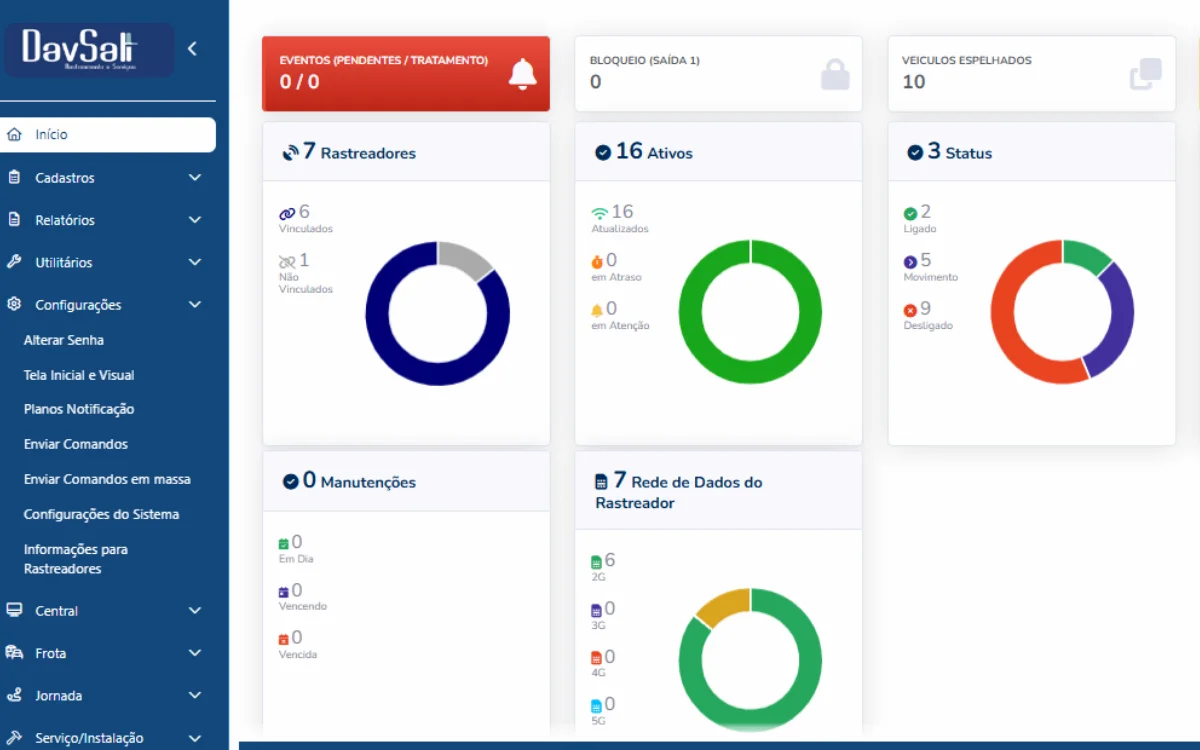Open the red Eventos Pendentes card
Viewport: 1200px width, 750px height.
406,74
